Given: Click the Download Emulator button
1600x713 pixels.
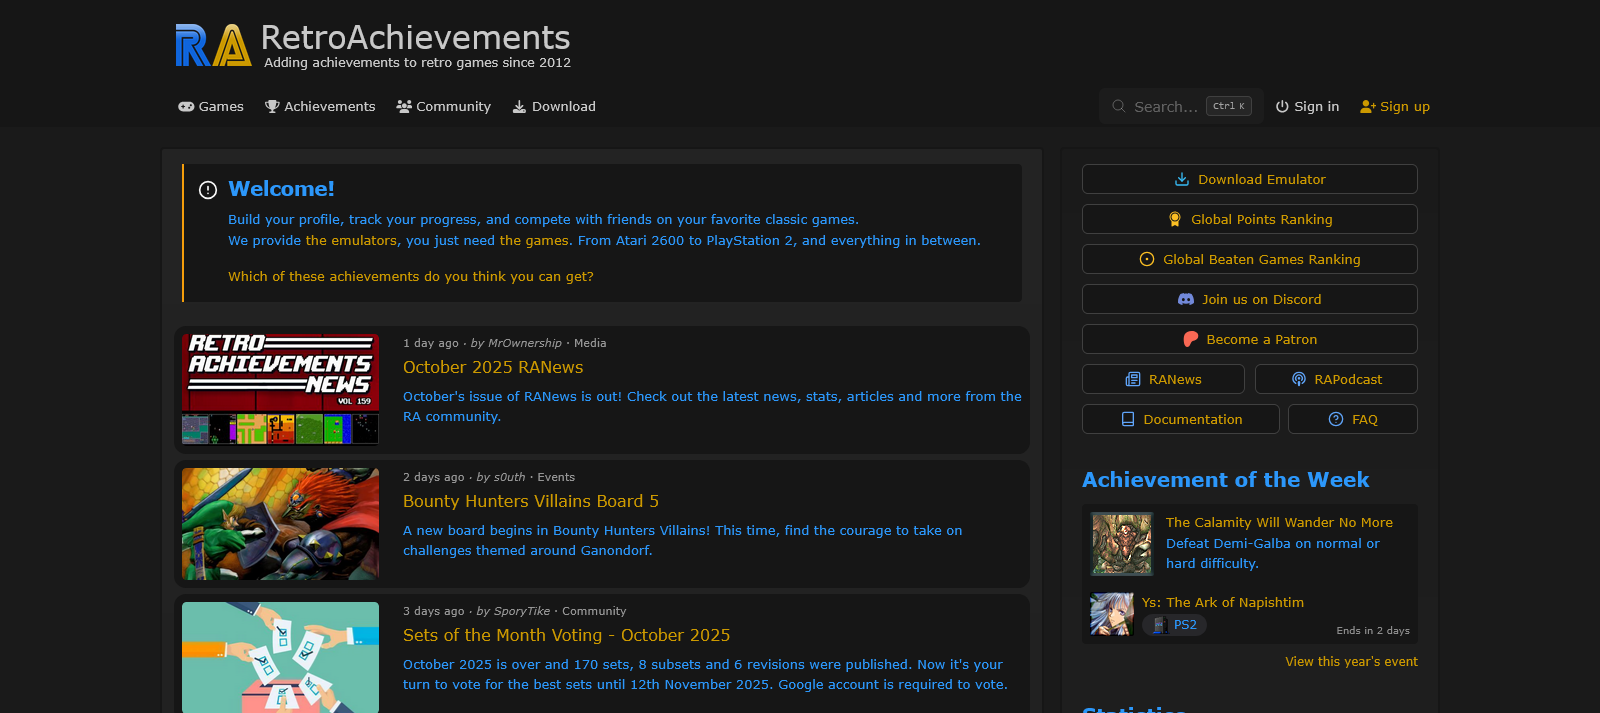Looking at the screenshot, I should tap(1249, 180).
